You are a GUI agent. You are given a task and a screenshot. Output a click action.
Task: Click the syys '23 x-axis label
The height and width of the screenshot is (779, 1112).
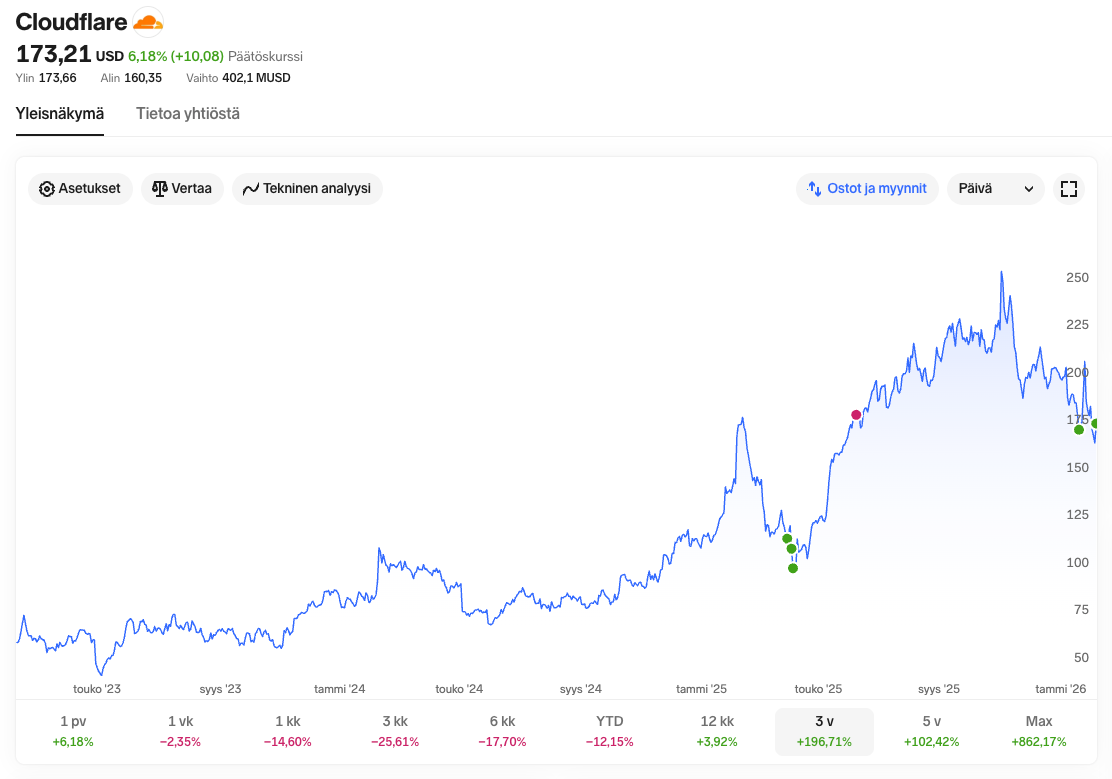coord(220,689)
